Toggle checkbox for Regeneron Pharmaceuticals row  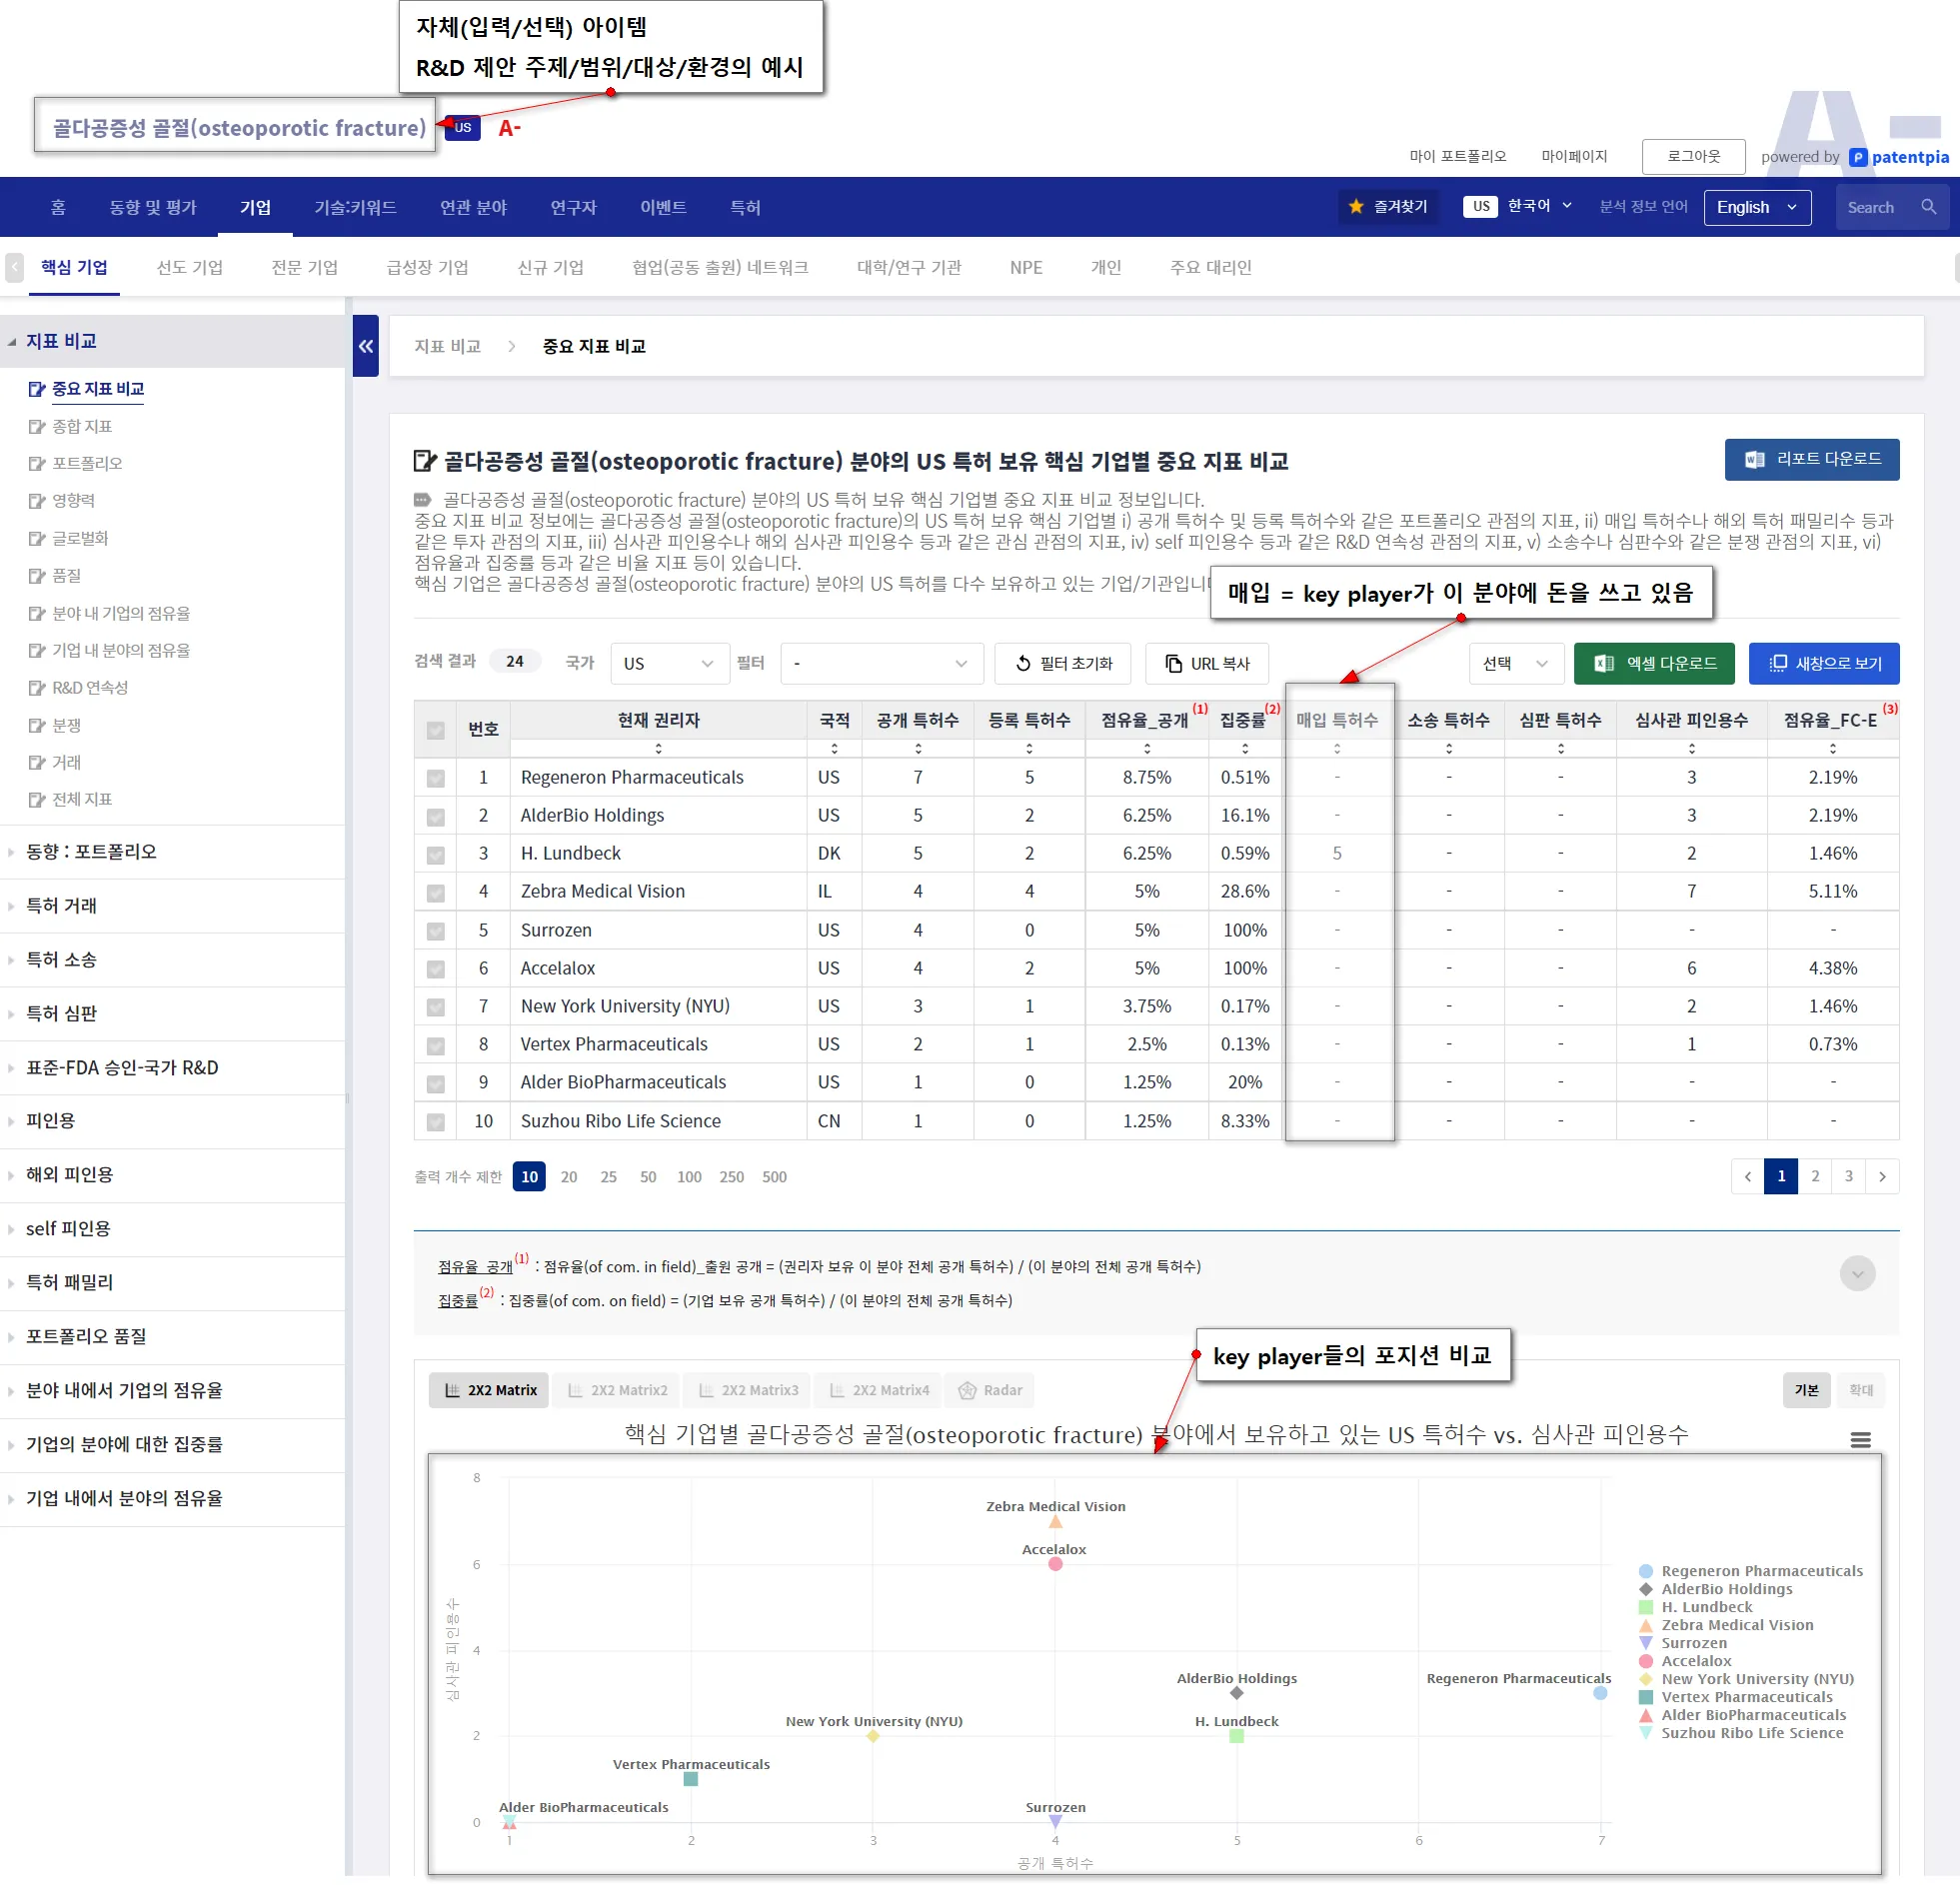click(436, 778)
